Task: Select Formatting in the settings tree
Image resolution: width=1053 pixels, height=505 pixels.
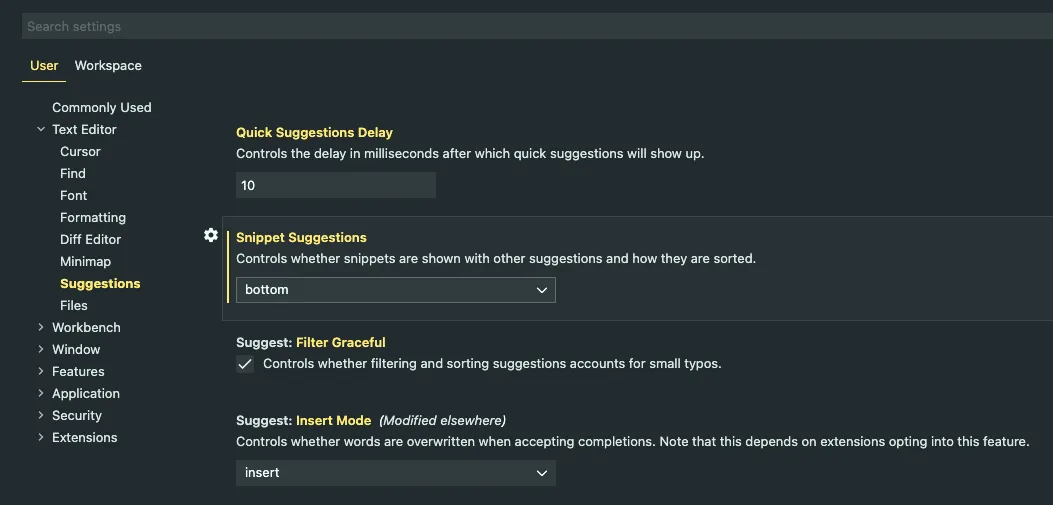Action: click(93, 218)
